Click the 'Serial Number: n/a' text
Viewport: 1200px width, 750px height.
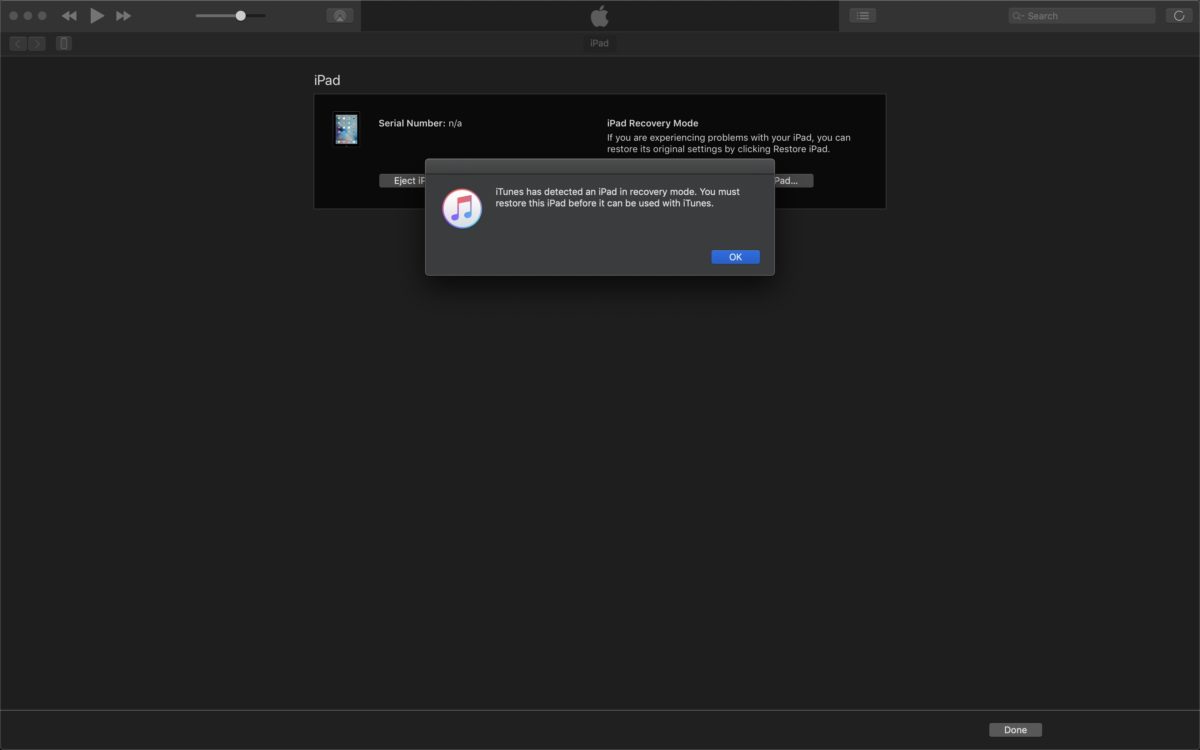[420, 123]
